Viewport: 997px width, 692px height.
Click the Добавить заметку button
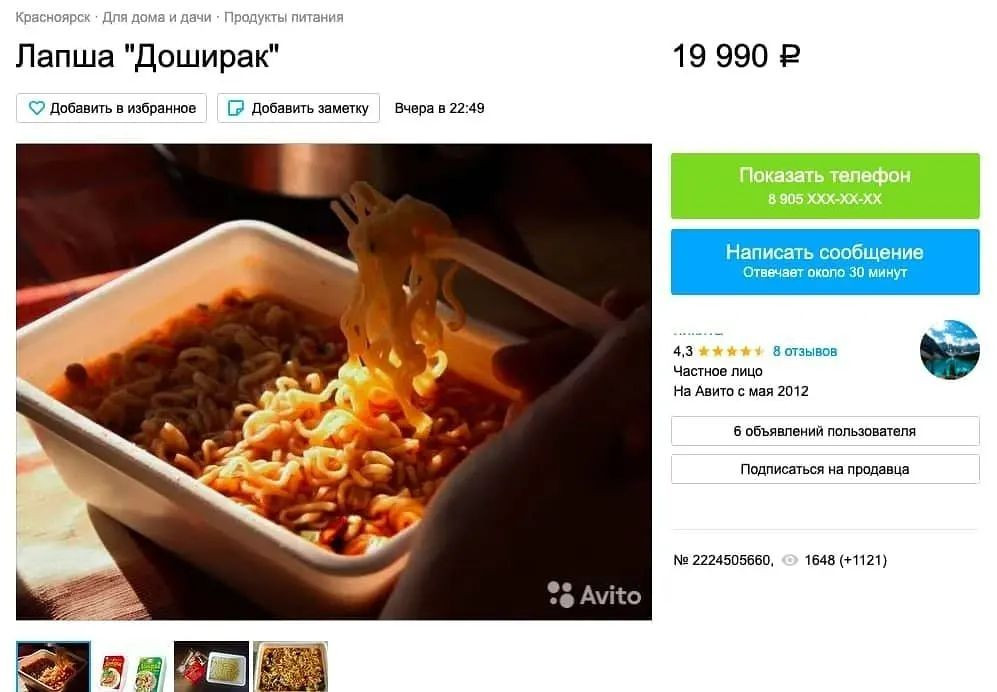click(298, 108)
